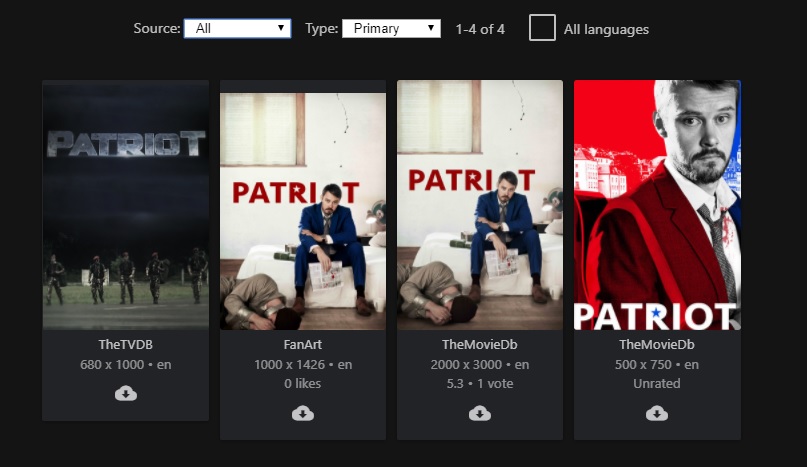Click the 0 likes text
807x467 pixels.
303,384
